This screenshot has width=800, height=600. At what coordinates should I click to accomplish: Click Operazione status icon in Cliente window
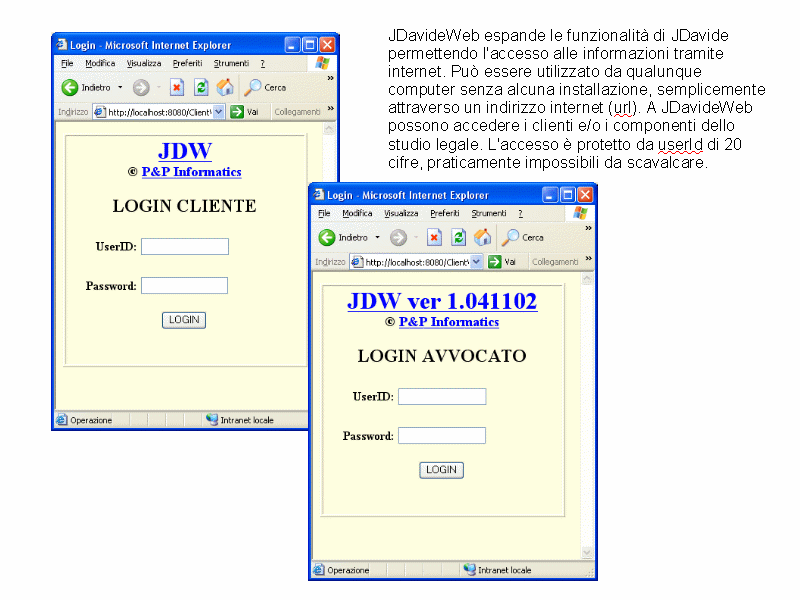tap(62, 420)
